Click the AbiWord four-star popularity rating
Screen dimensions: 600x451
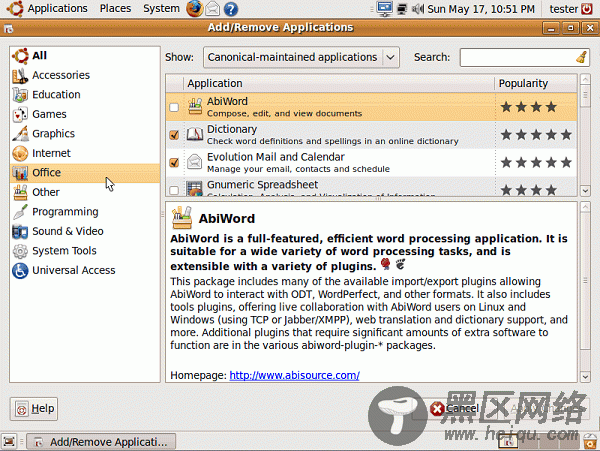point(528,107)
